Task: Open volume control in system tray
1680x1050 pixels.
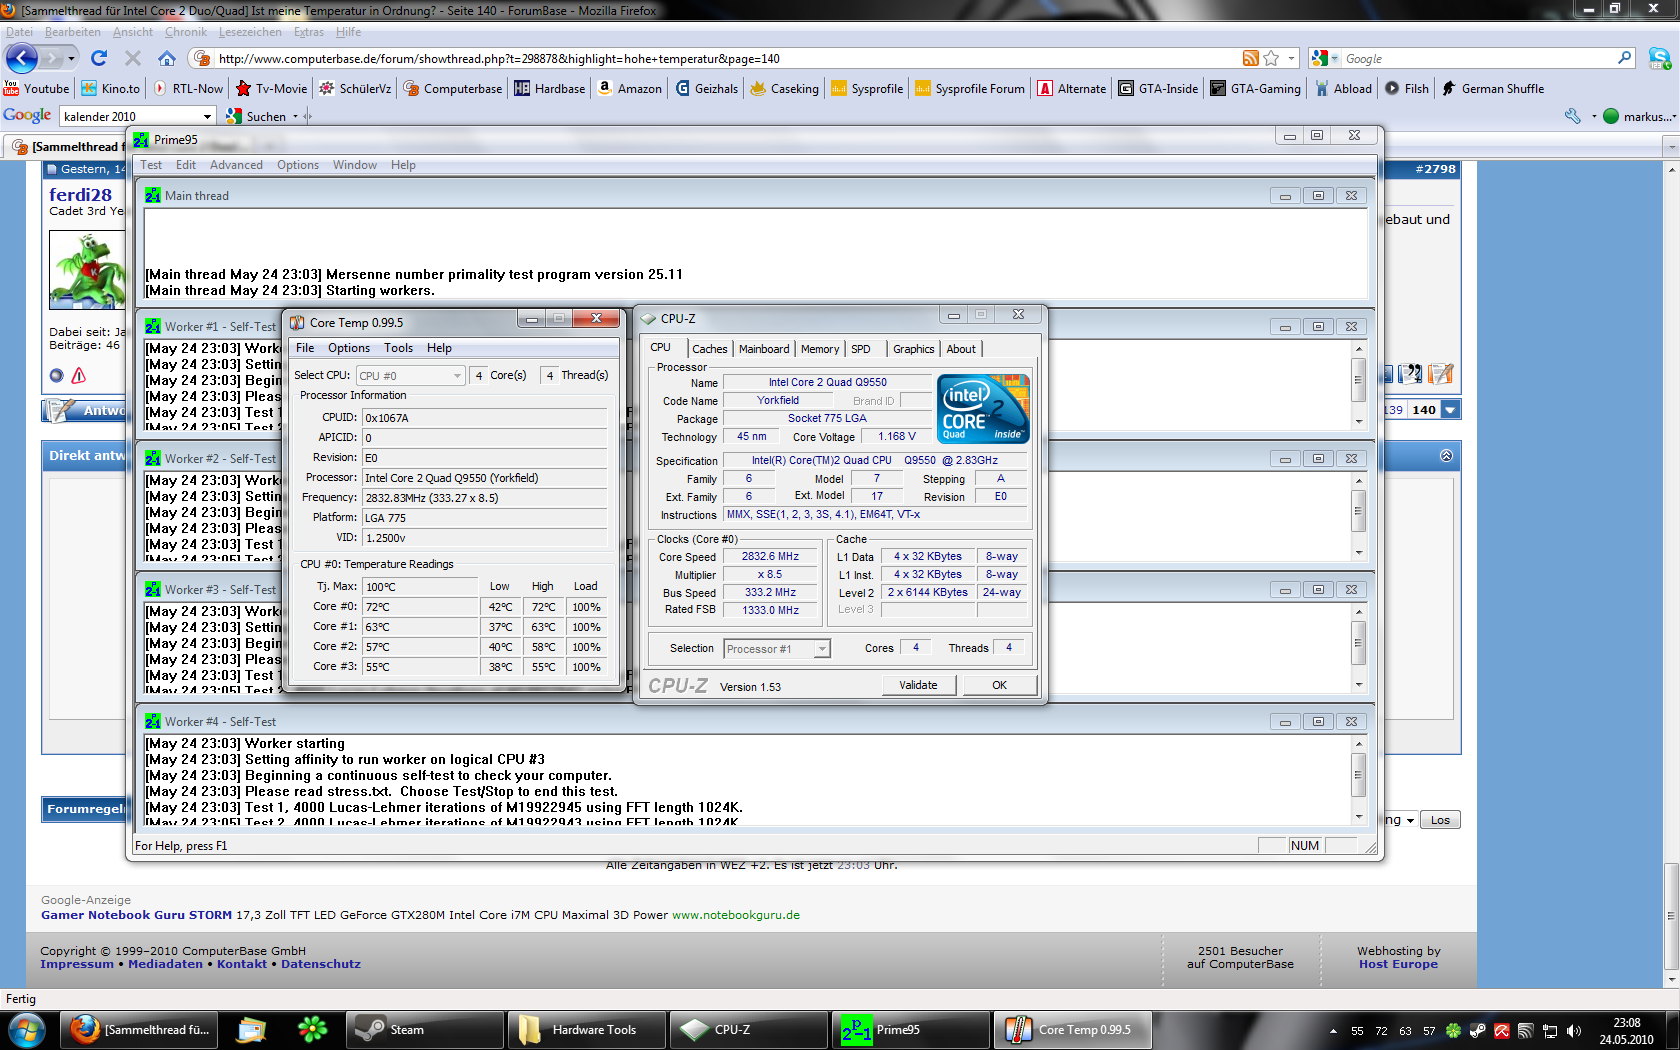Action: coord(1574,1031)
